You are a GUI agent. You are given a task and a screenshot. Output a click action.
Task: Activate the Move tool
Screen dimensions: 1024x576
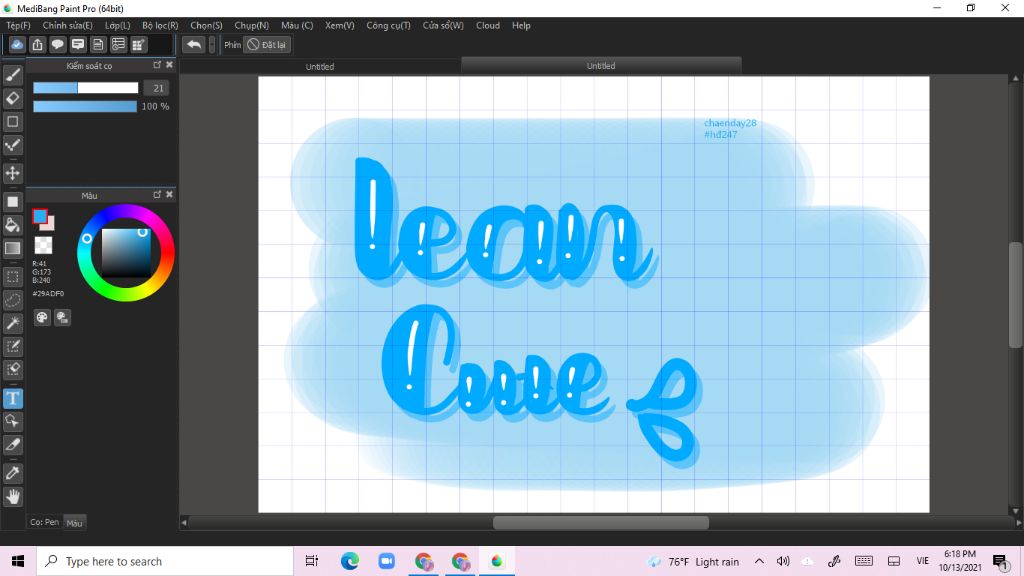pos(12,173)
